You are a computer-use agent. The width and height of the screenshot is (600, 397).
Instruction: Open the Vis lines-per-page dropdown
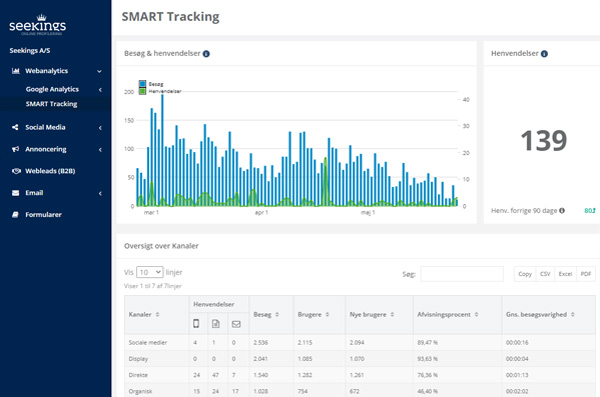150,272
